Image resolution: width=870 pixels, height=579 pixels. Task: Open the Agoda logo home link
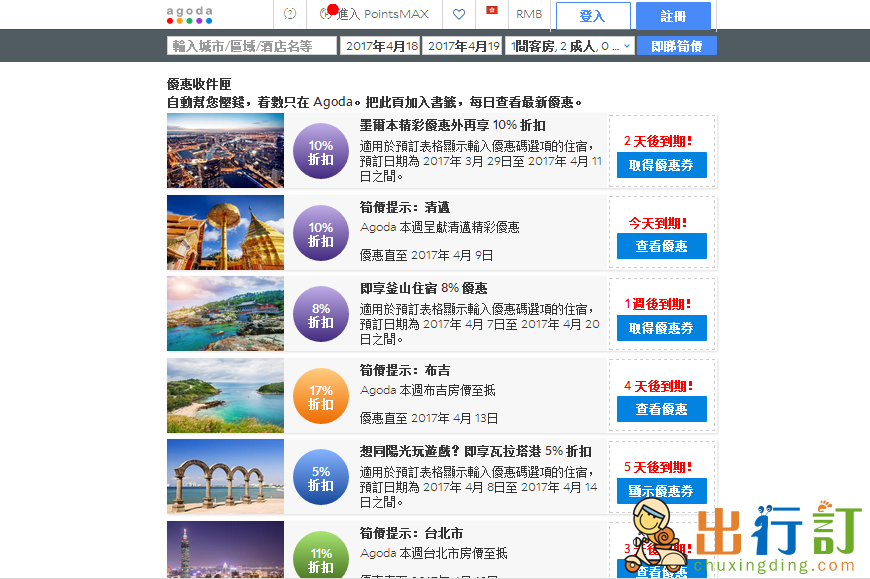189,15
